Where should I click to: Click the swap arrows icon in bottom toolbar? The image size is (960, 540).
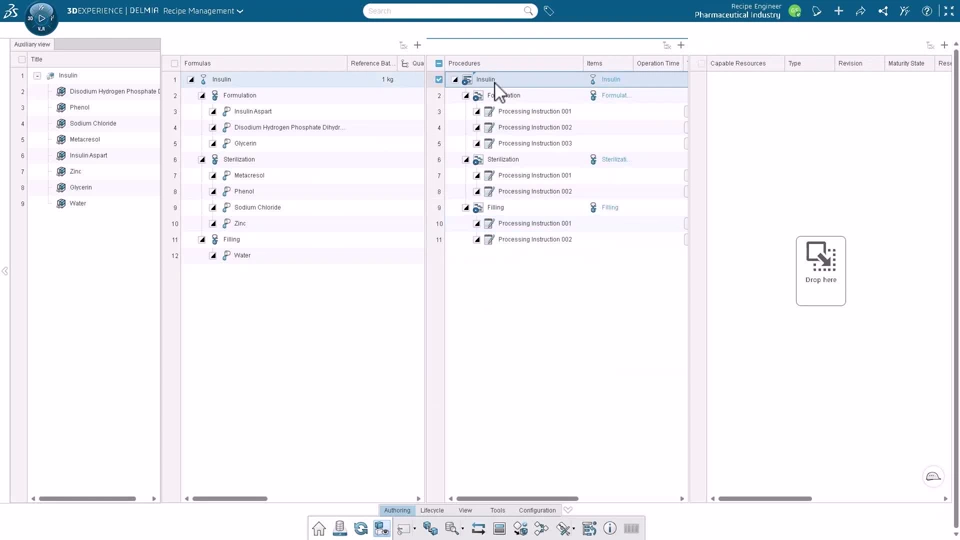tap(478, 528)
